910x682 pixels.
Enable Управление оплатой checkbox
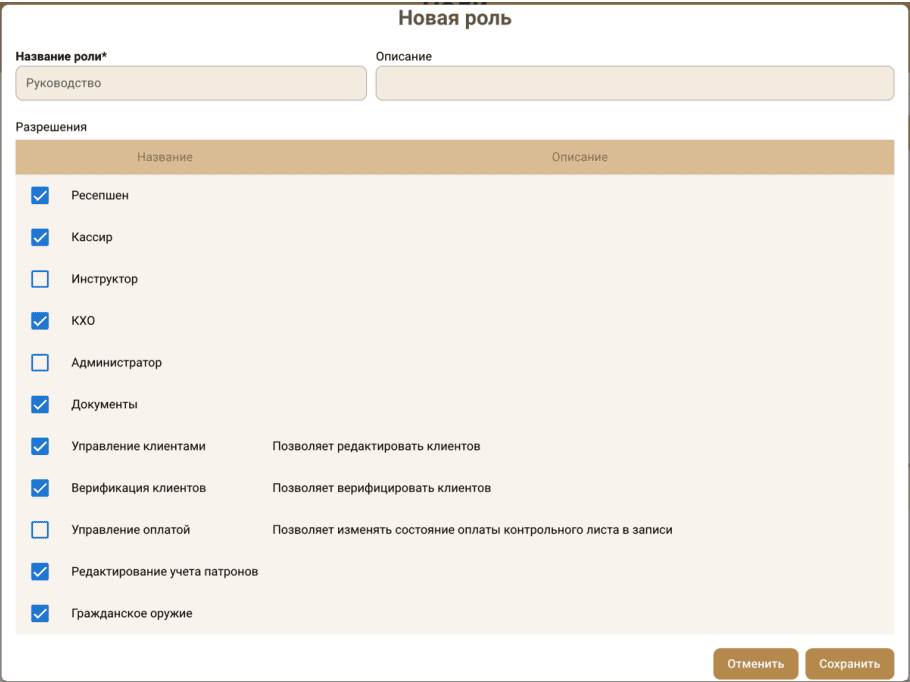coord(40,530)
